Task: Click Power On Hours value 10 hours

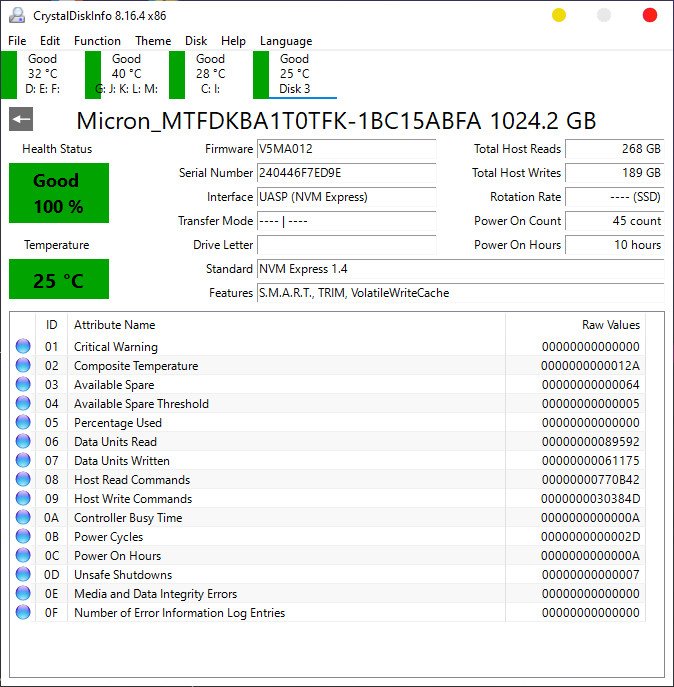Action: pyautogui.click(x=615, y=245)
